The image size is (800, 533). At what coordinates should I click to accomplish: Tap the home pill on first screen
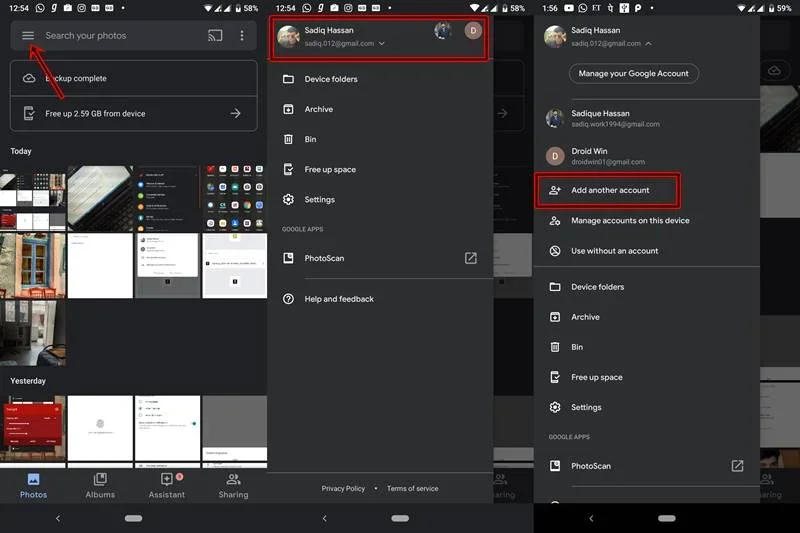[134, 518]
